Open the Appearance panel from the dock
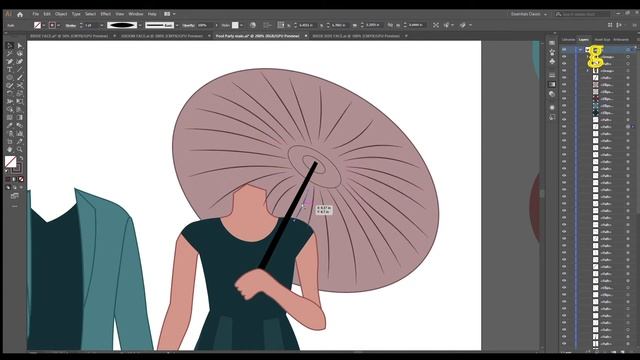640x360 pixels. pyautogui.click(x=552, y=107)
